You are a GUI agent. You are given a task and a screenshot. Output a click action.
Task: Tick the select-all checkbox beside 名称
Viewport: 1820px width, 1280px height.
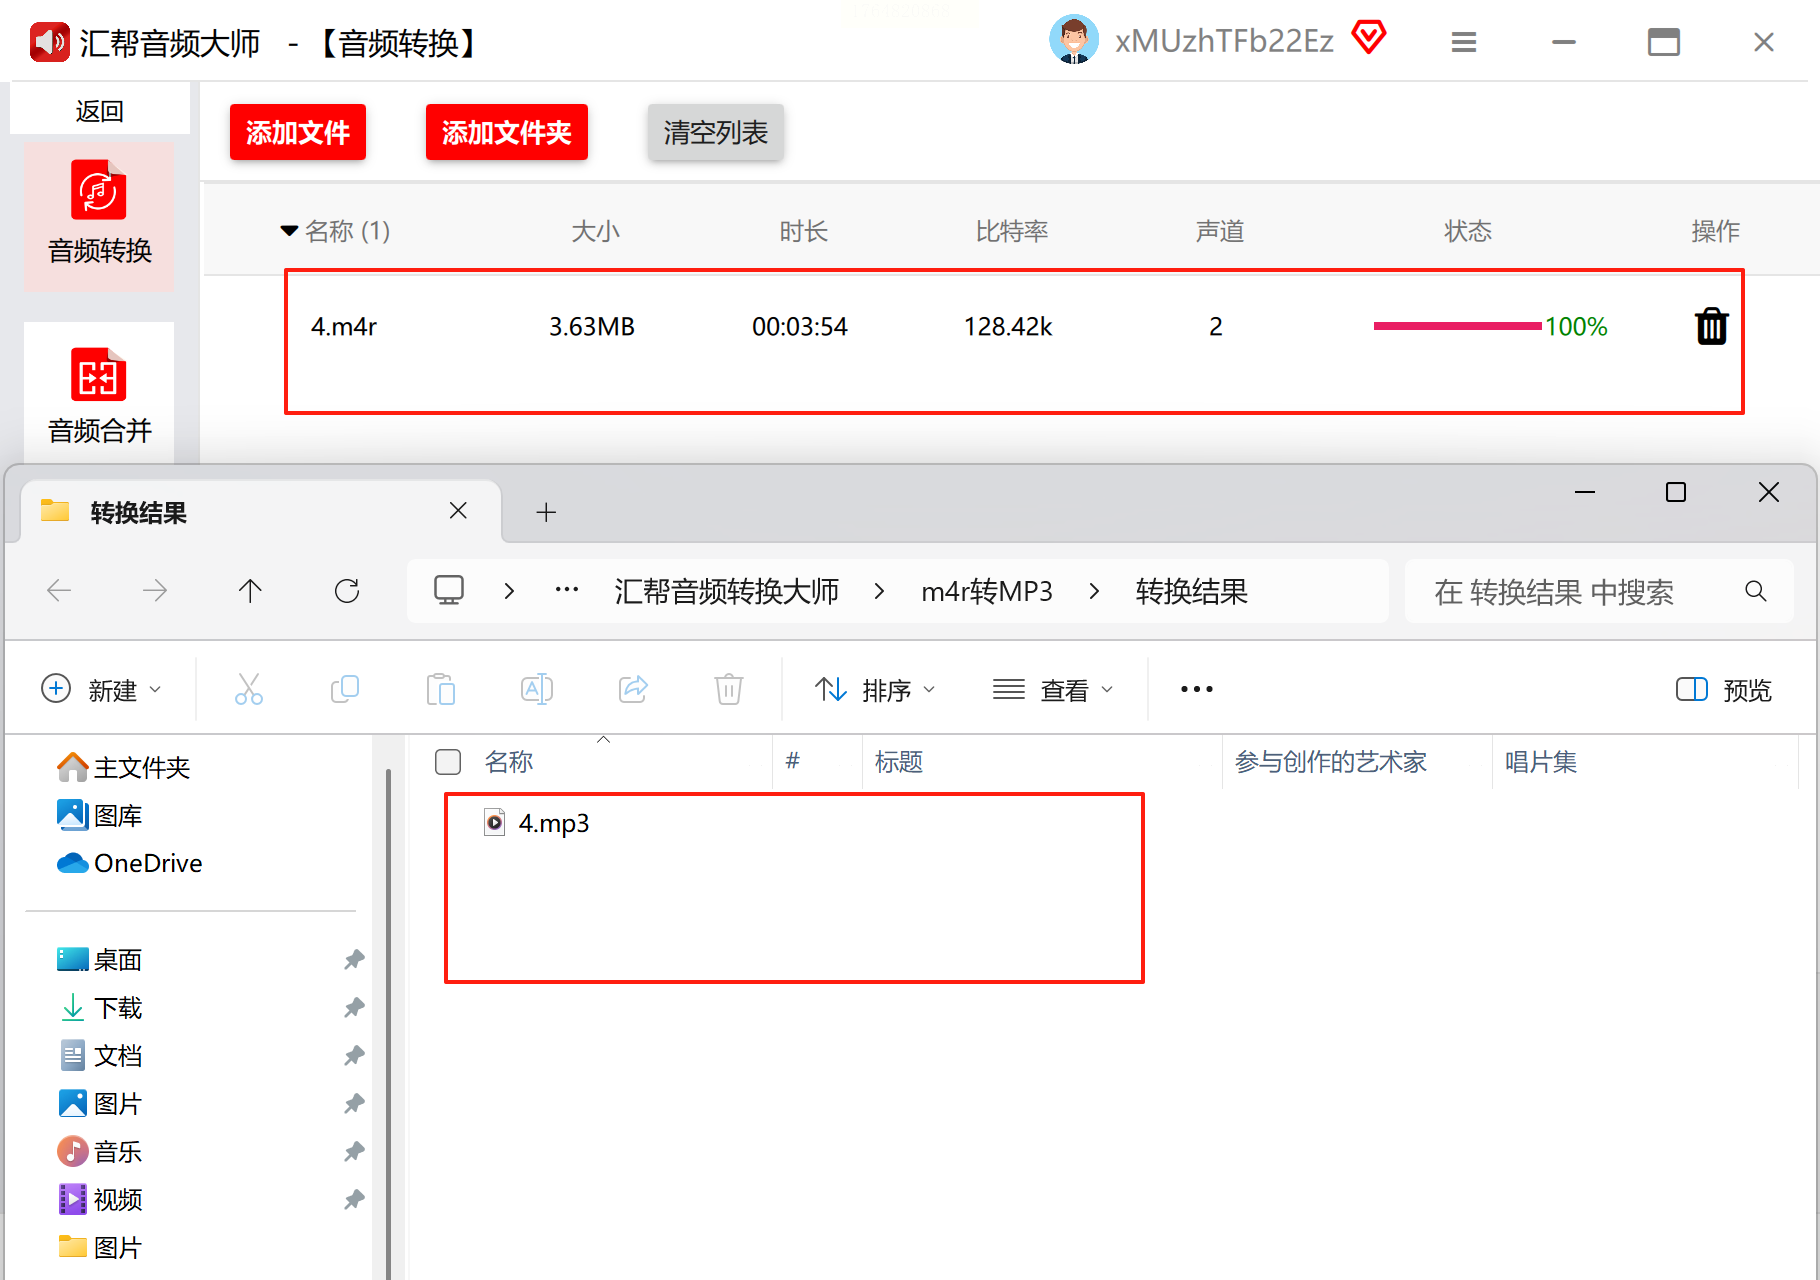click(448, 762)
